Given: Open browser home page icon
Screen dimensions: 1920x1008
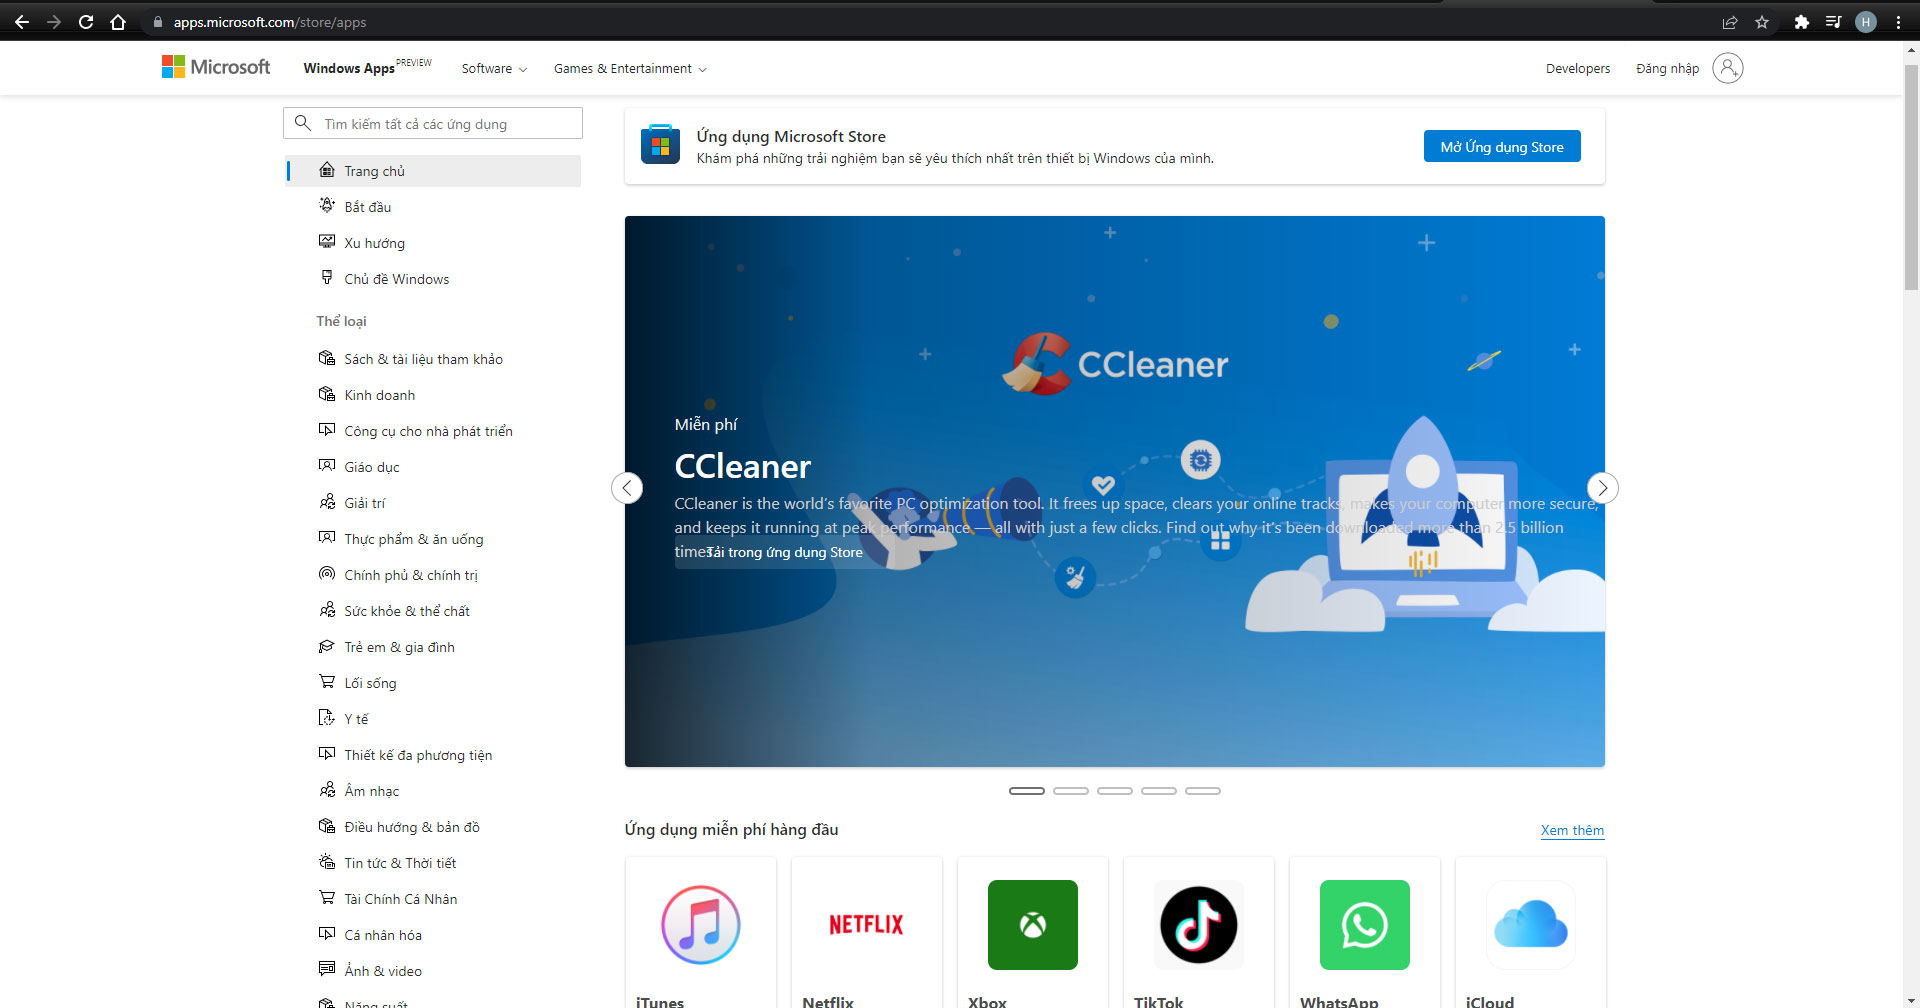Looking at the screenshot, I should pos(118,22).
